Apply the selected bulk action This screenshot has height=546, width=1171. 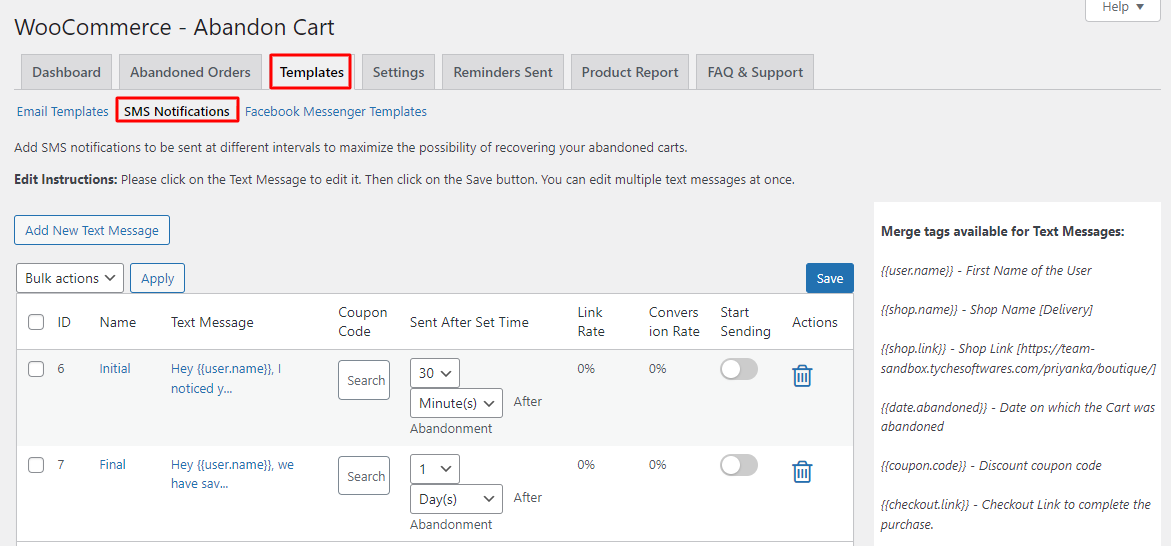[x=158, y=278]
